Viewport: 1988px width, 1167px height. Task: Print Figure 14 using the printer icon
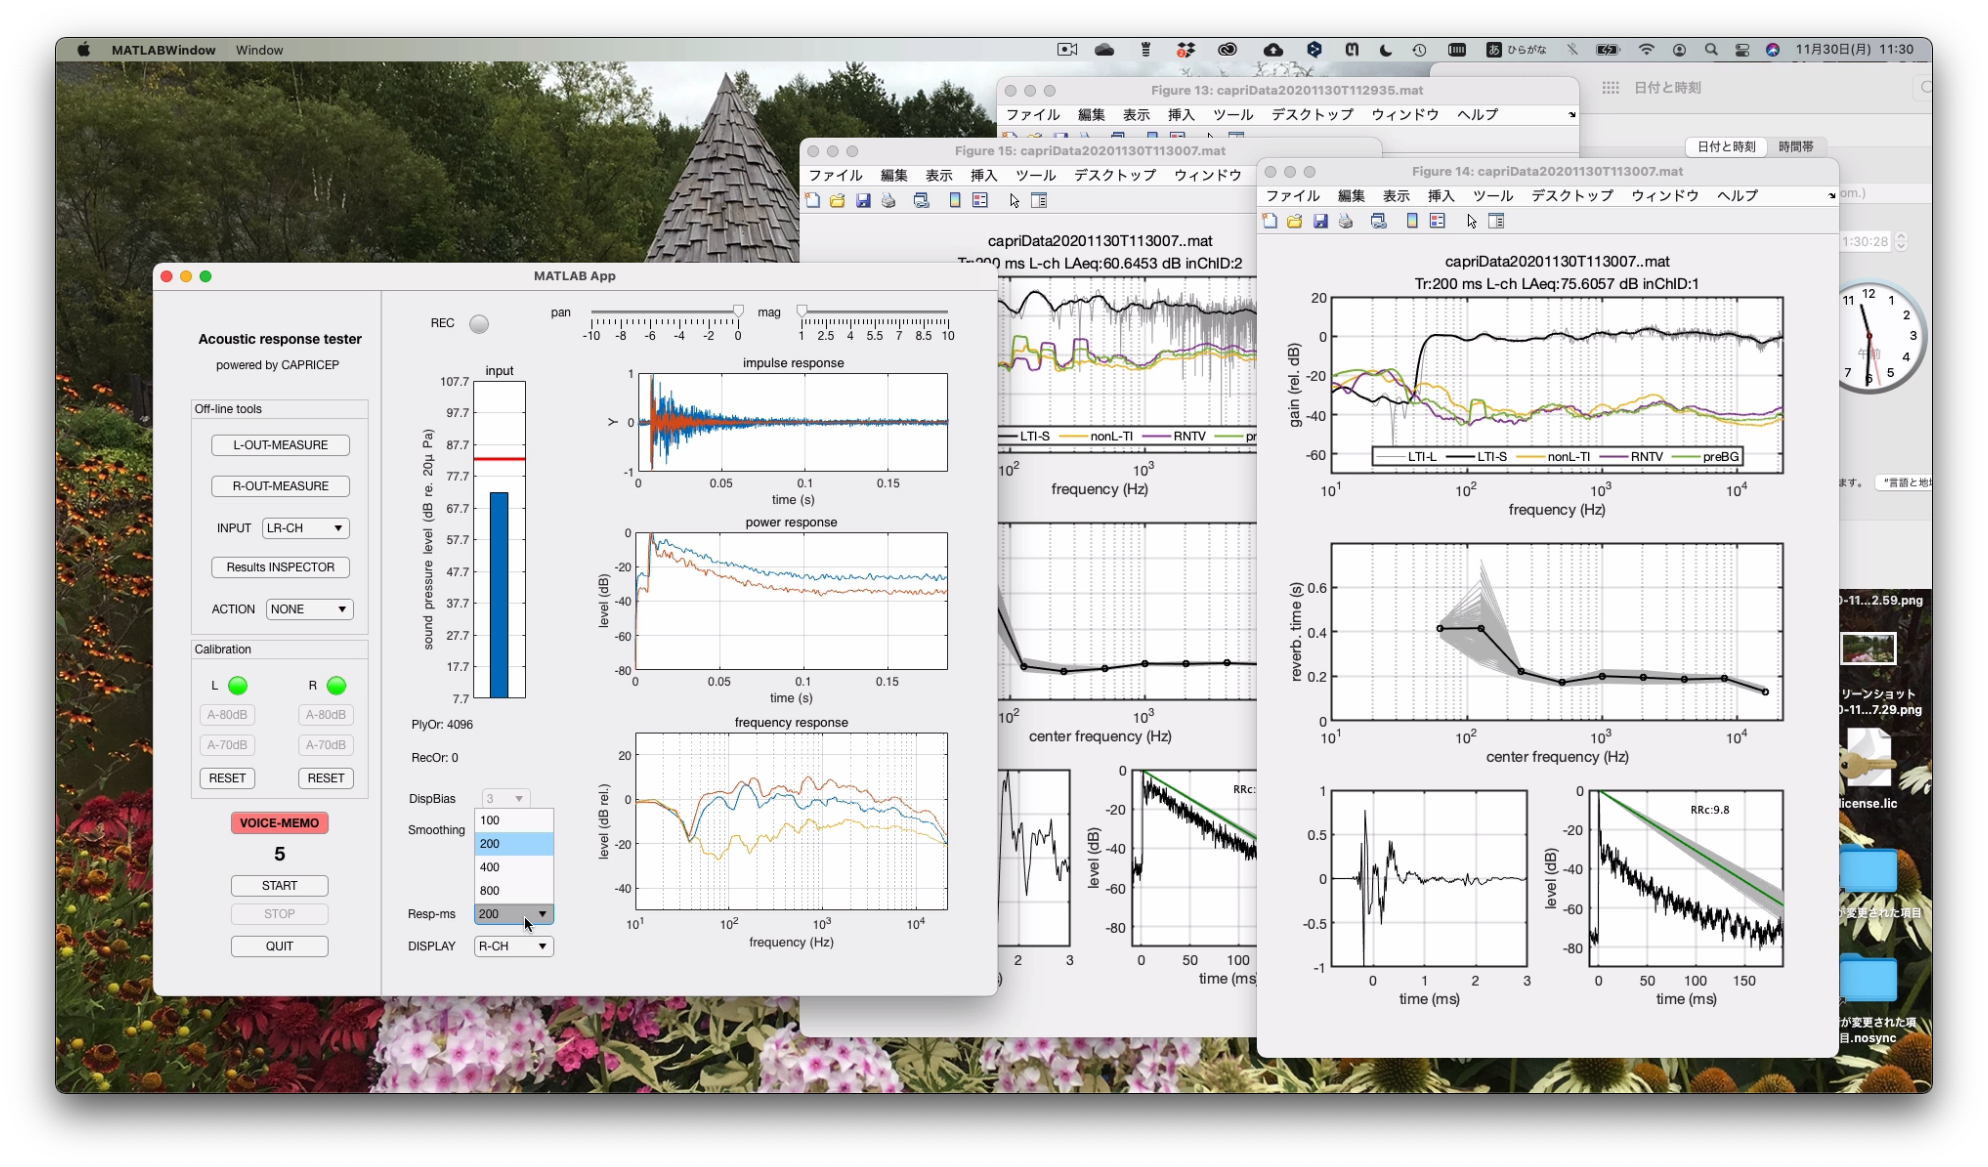coord(1346,221)
